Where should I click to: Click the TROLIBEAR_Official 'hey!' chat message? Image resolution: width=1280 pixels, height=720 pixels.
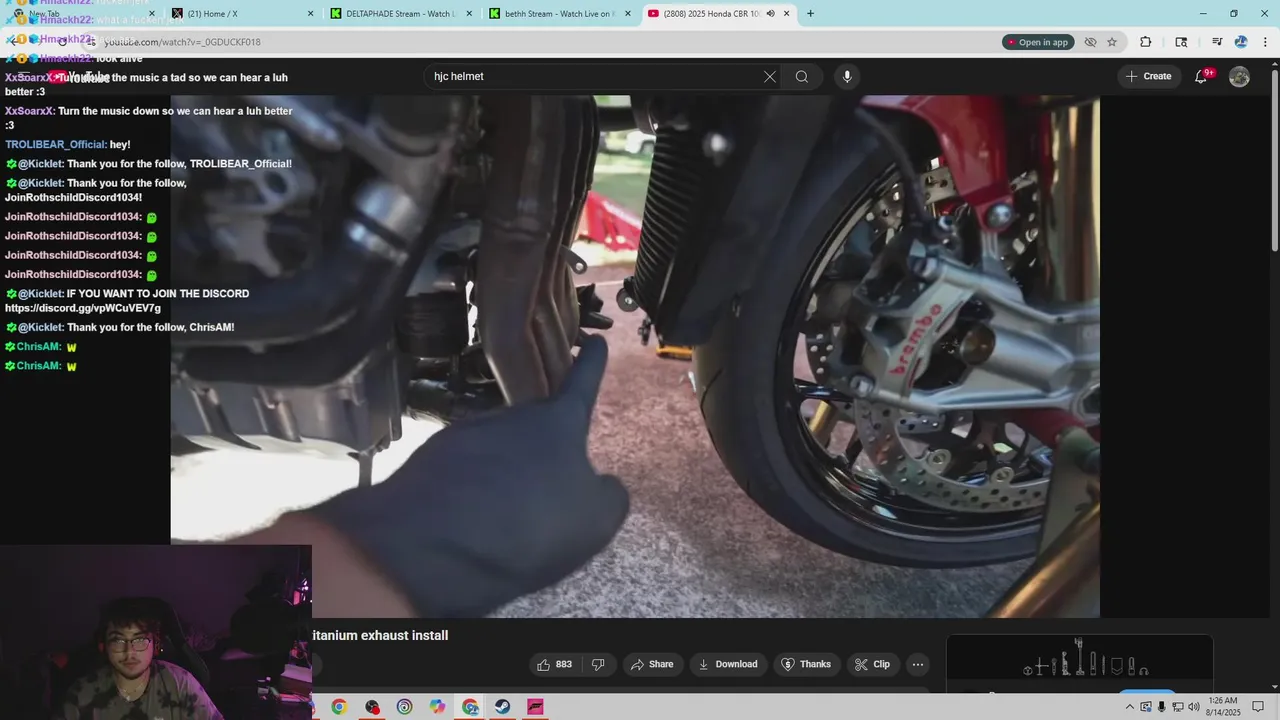[68, 145]
